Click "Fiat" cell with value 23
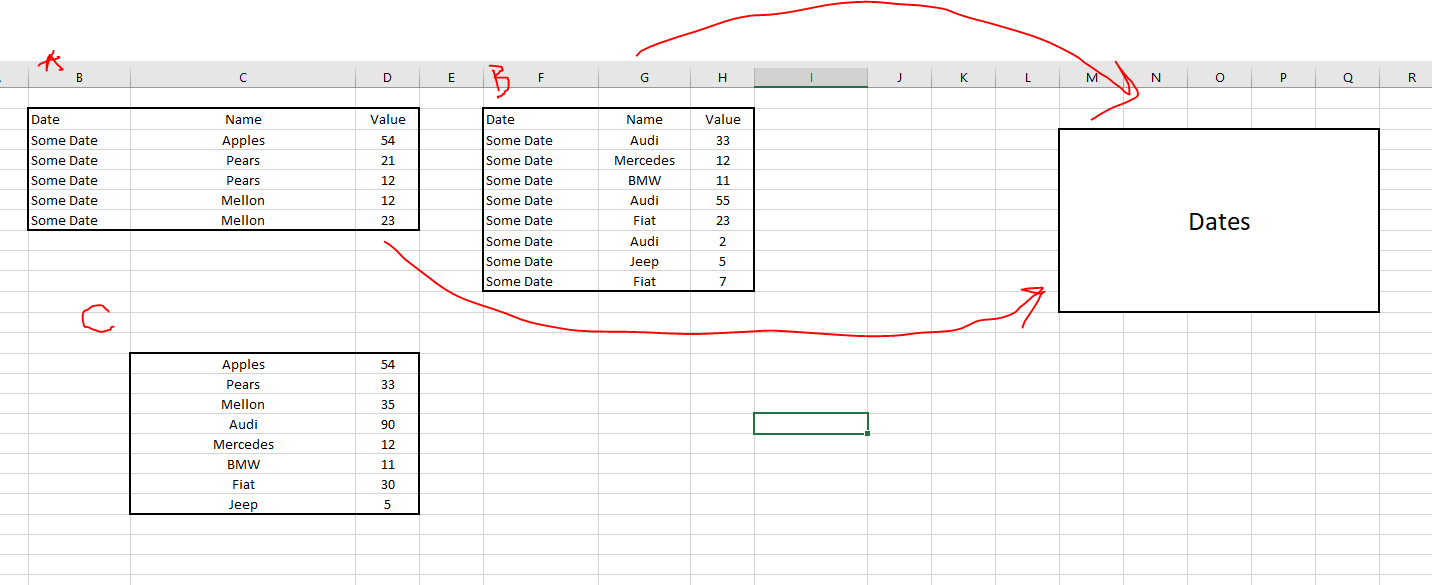 tap(644, 220)
